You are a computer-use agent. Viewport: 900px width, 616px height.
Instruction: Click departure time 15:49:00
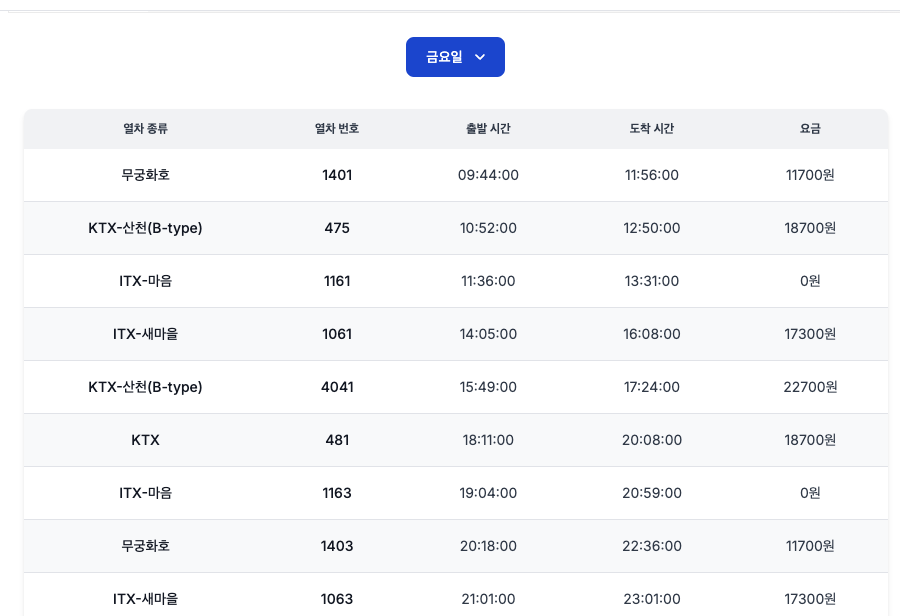coord(488,387)
